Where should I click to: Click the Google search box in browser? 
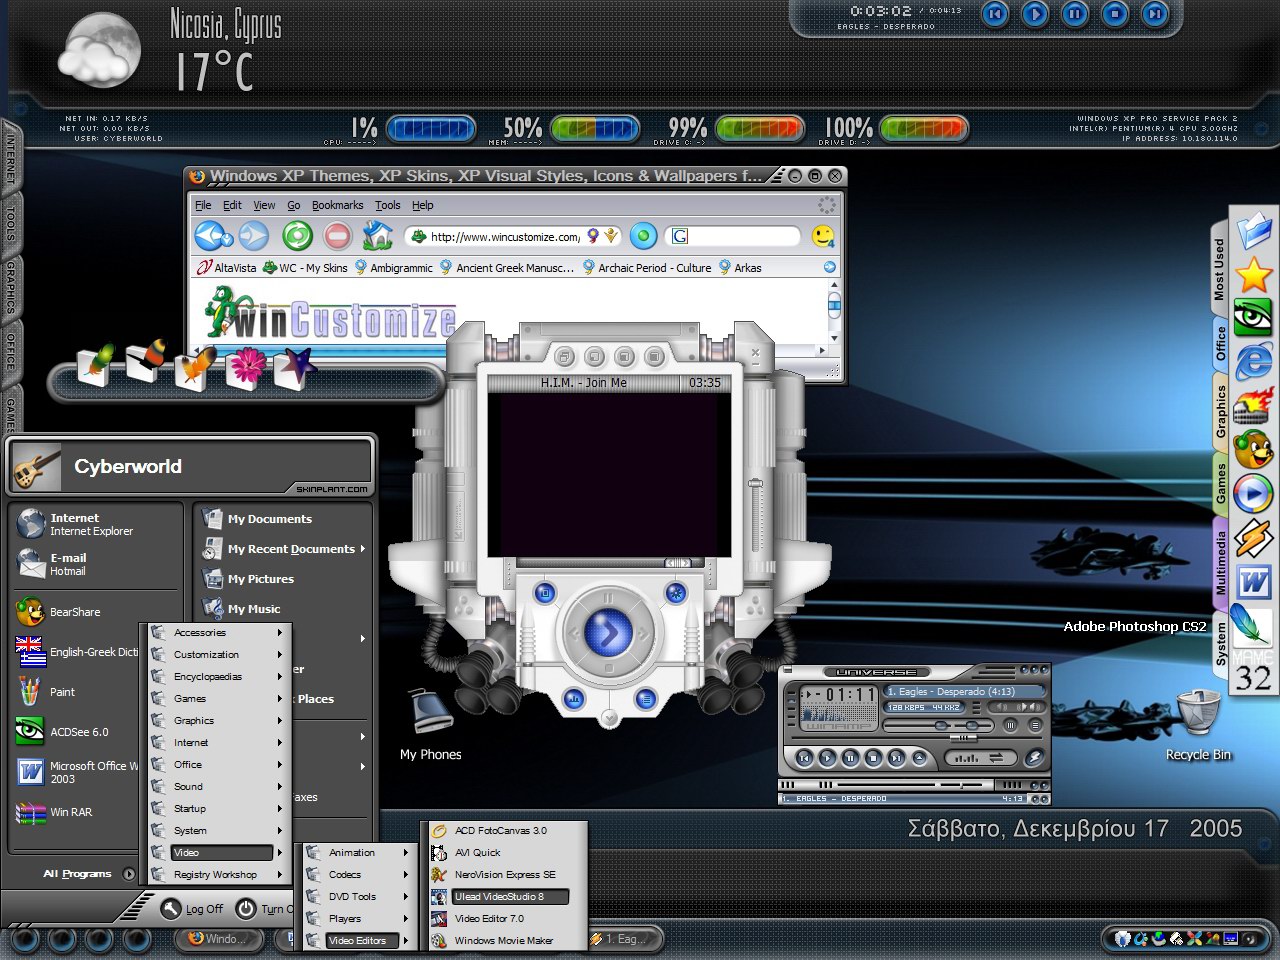[735, 236]
